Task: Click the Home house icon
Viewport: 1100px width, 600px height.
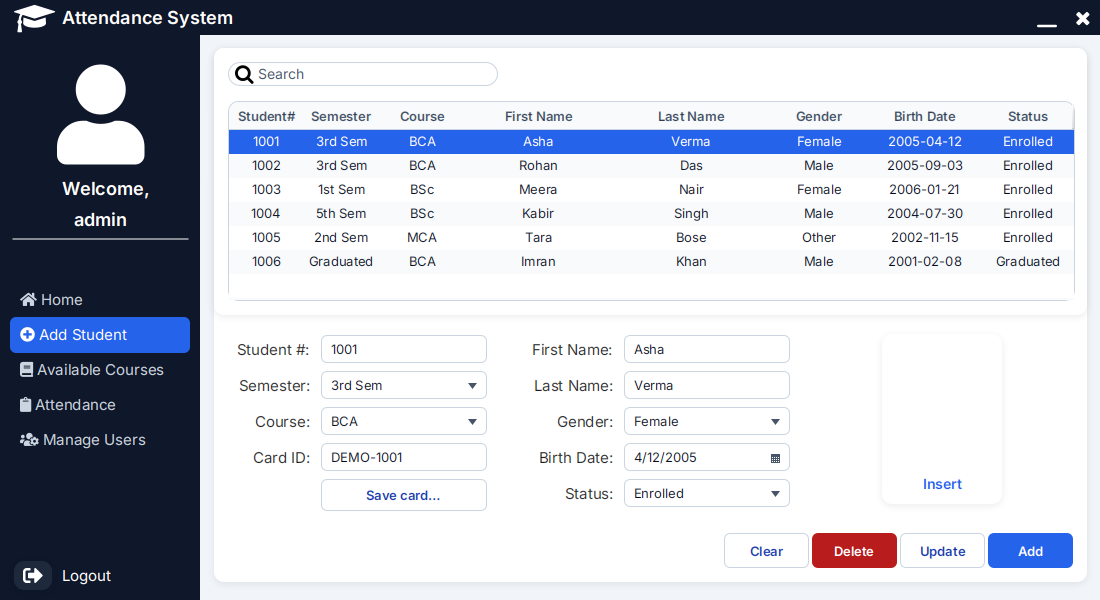Action: 28,300
